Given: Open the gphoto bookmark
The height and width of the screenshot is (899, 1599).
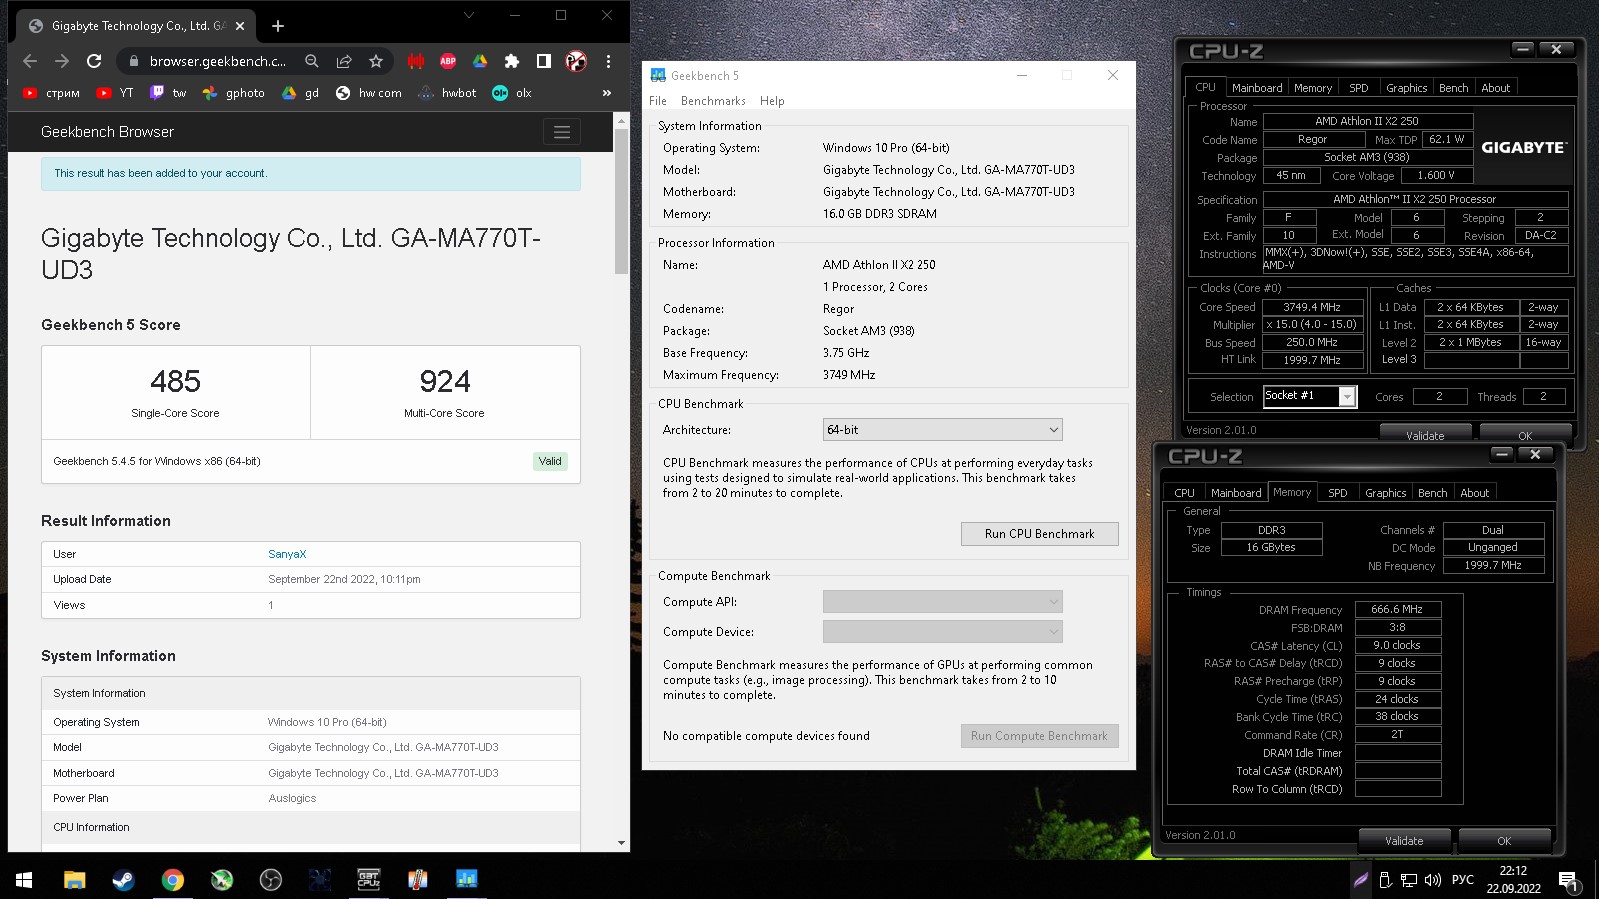Looking at the screenshot, I should coord(234,93).
